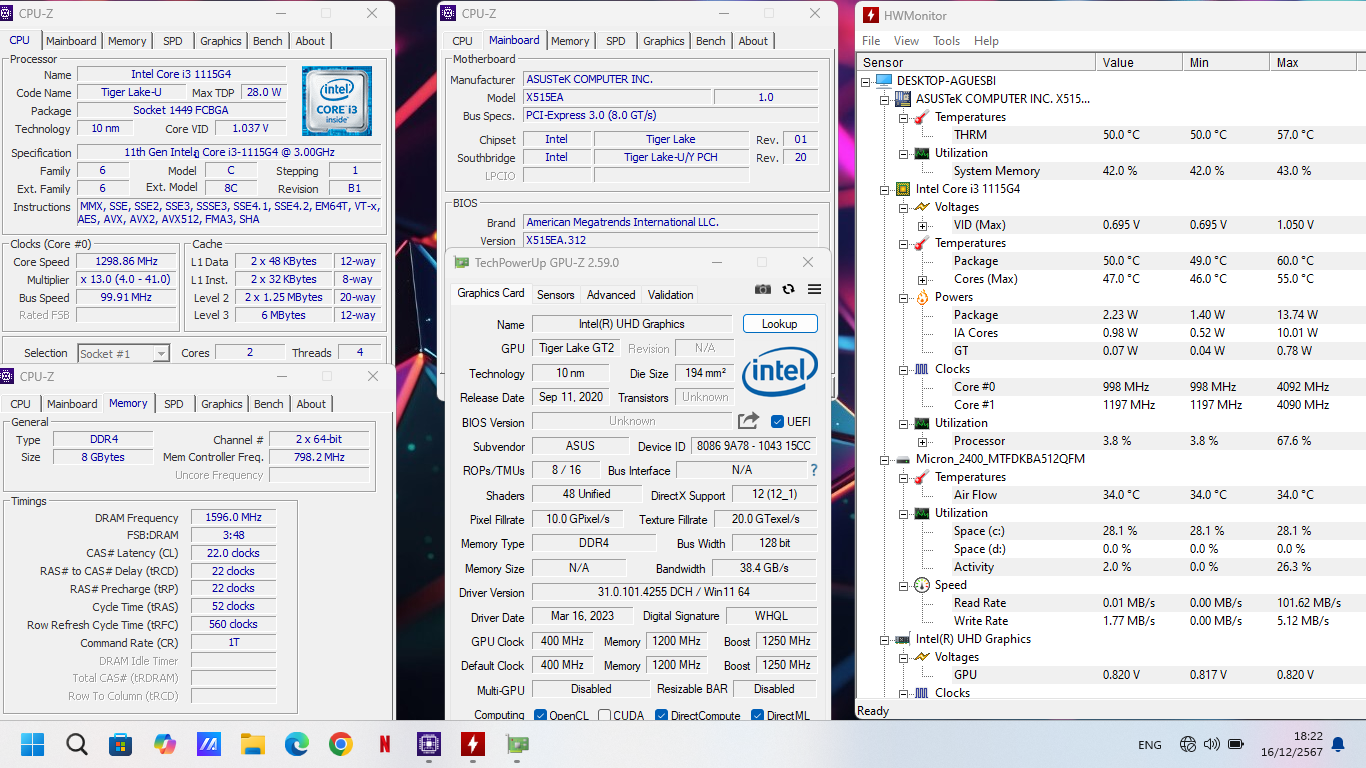This screenshot has height=768, width=1366.
Task: Click GPU-Z refresh icon
Action: pyautogui.click(x=788, y=289)
